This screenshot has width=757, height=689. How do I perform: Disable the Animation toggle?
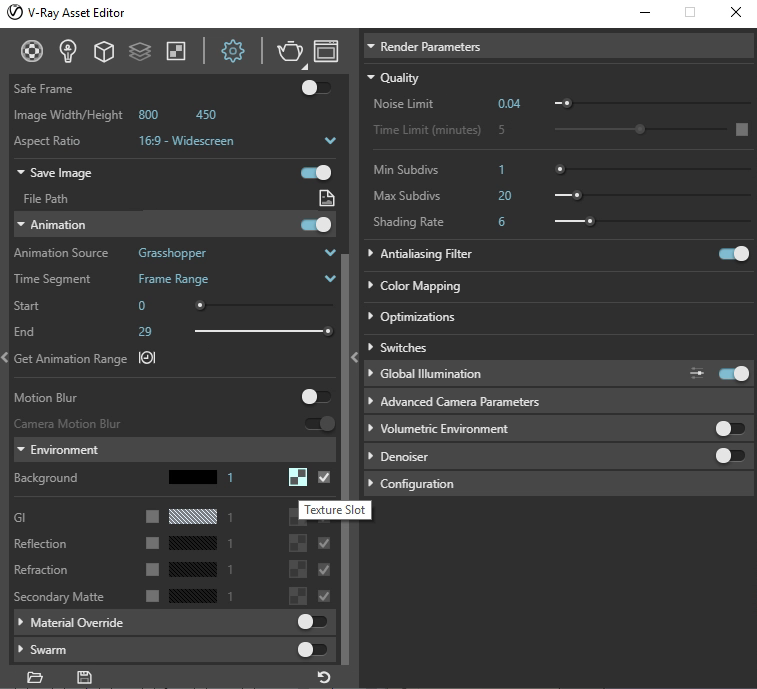(x=316, y=225)
